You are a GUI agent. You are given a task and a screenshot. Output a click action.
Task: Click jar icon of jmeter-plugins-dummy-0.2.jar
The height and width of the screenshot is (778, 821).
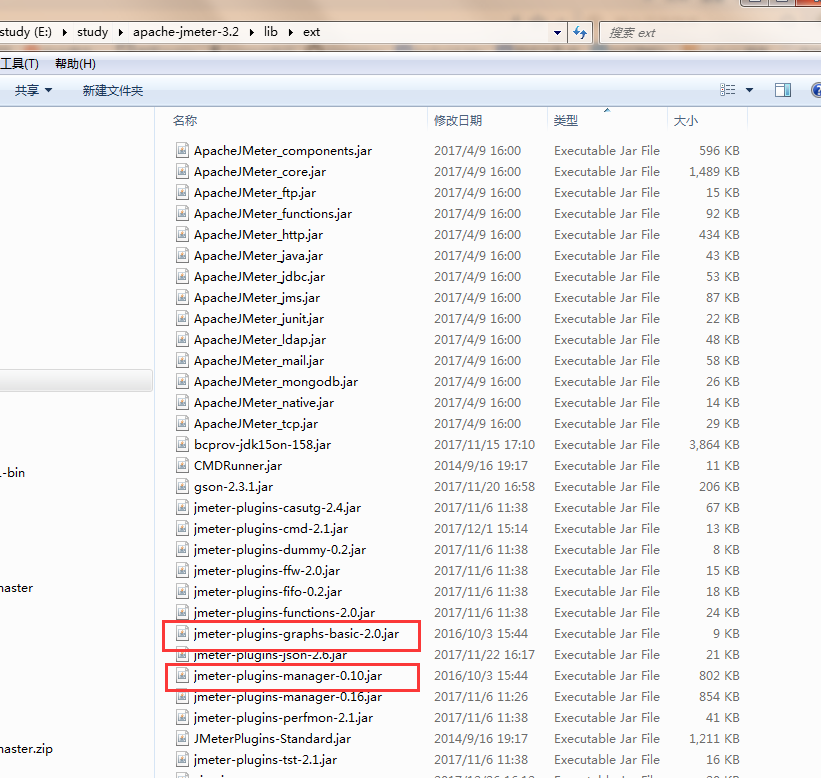(x=182, y=549)
